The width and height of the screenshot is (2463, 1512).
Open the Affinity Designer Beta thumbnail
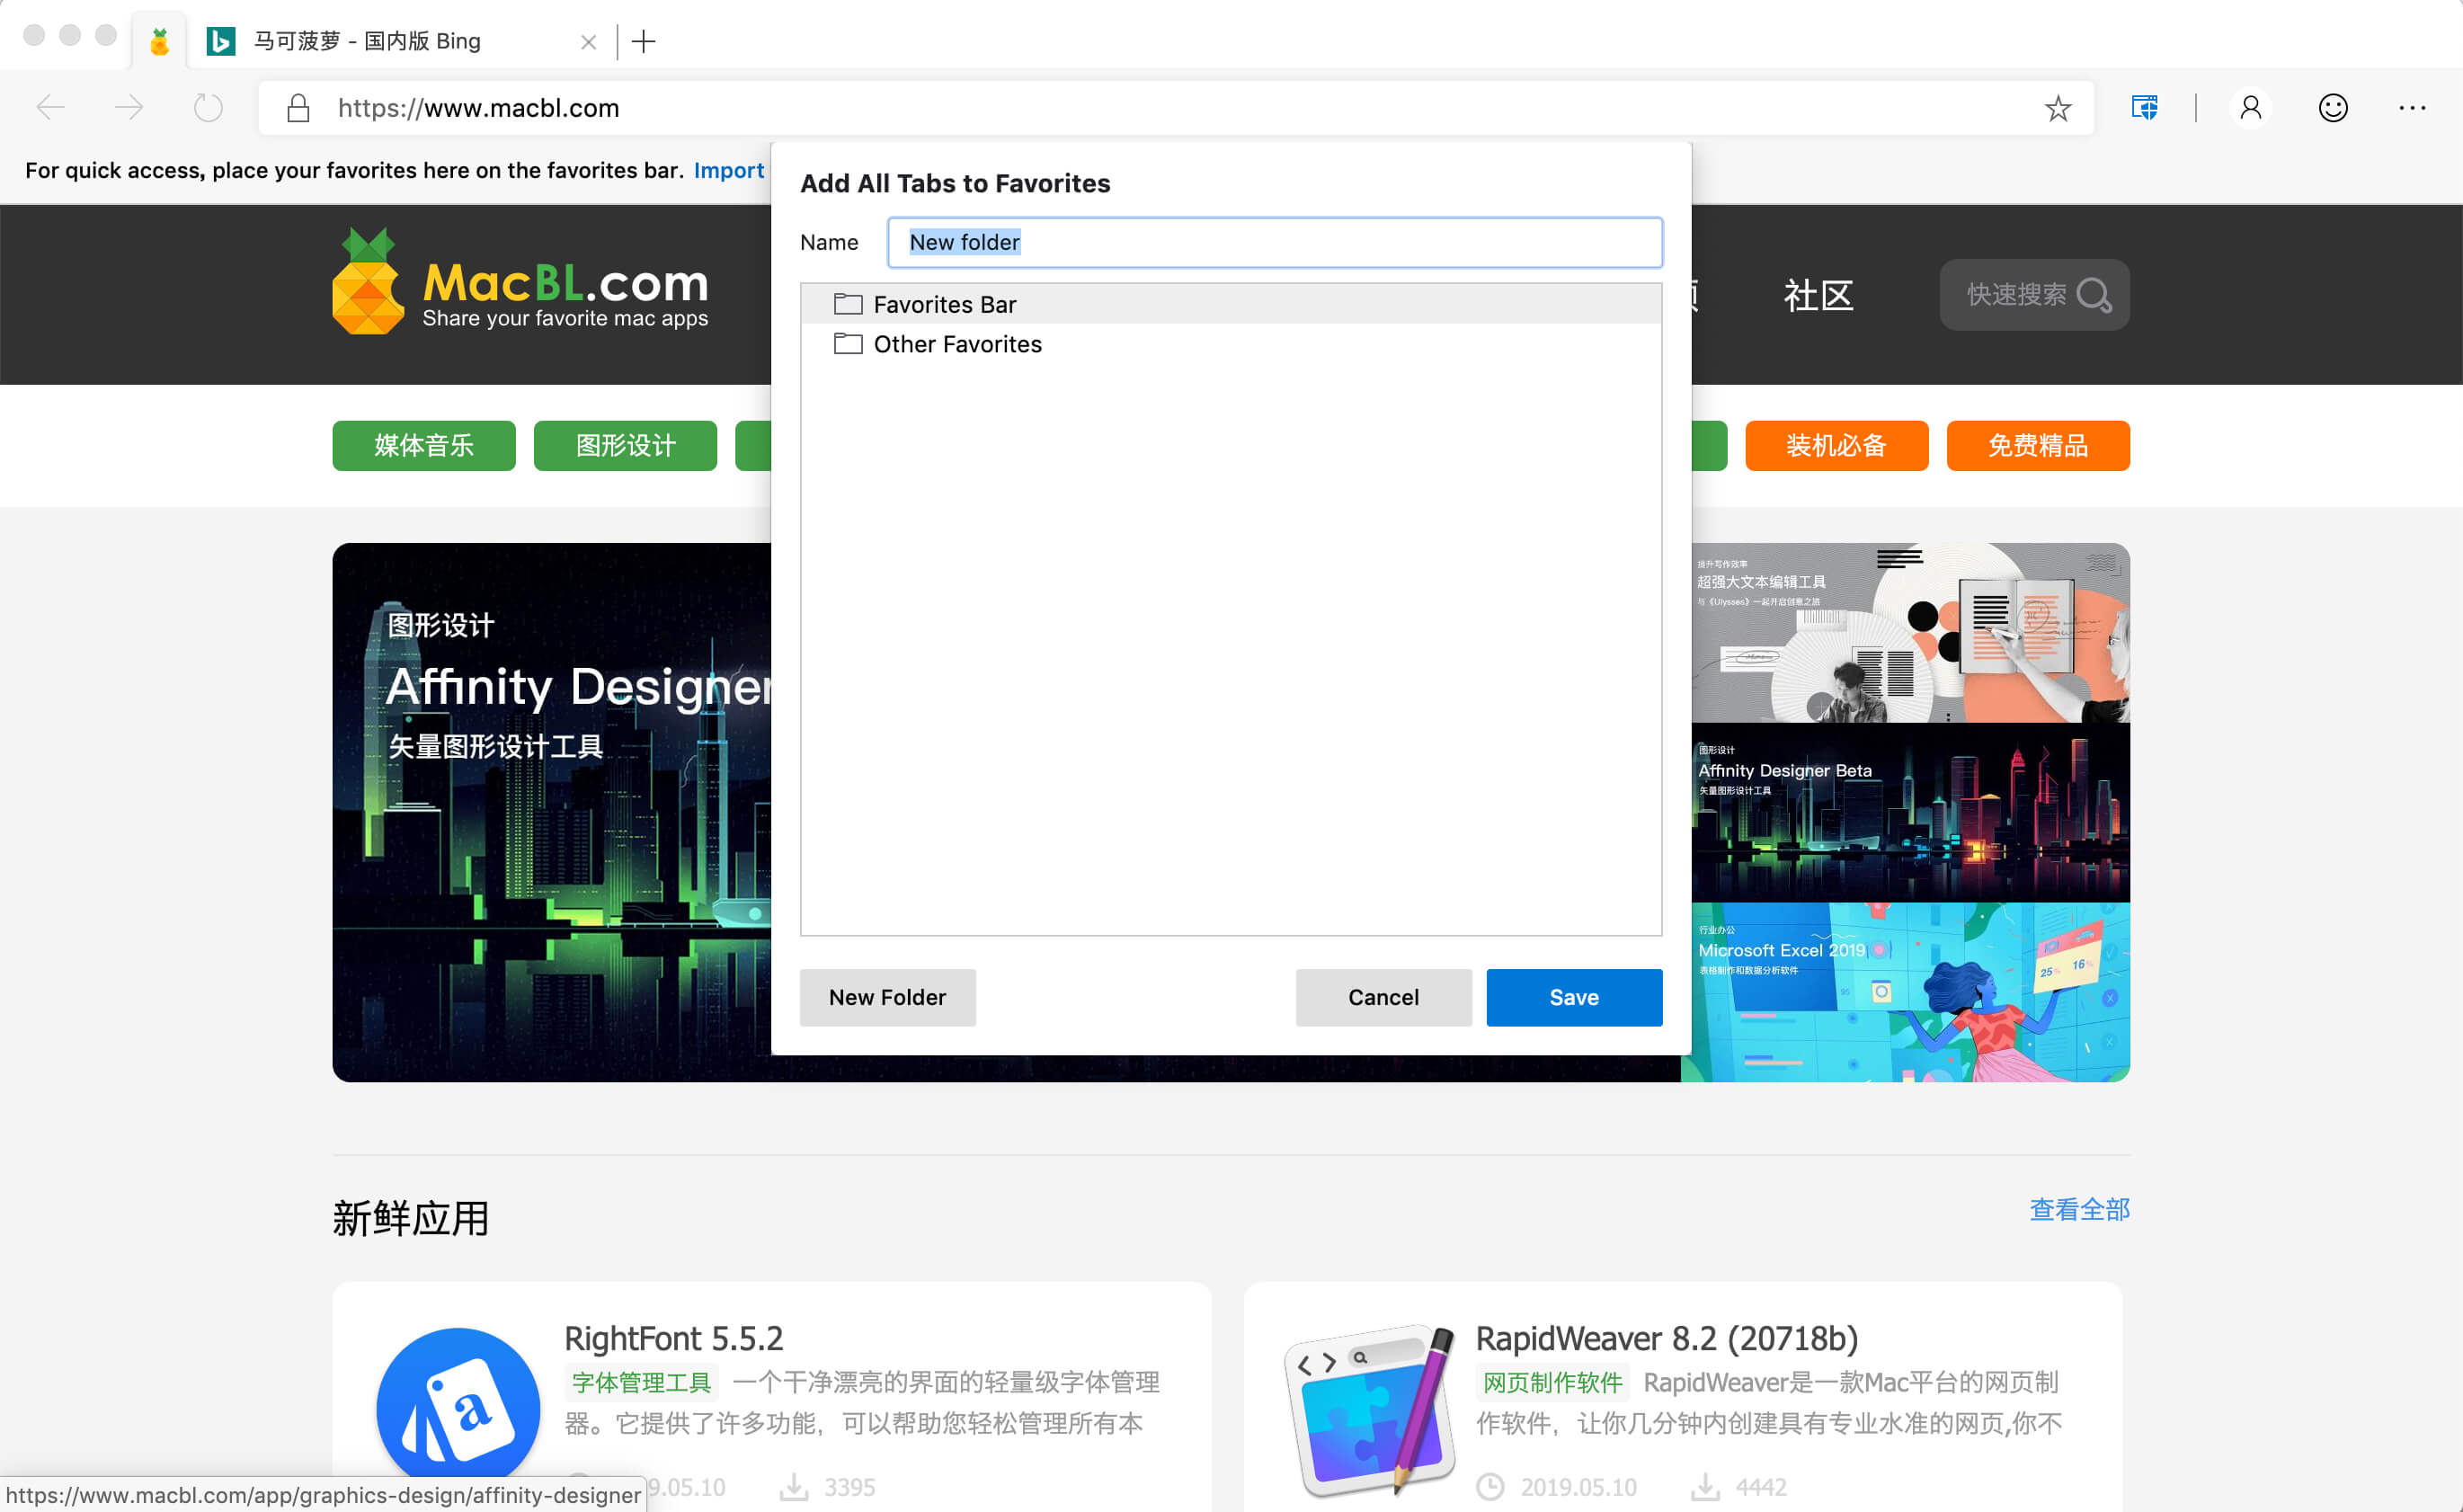tap(1910, 813)
